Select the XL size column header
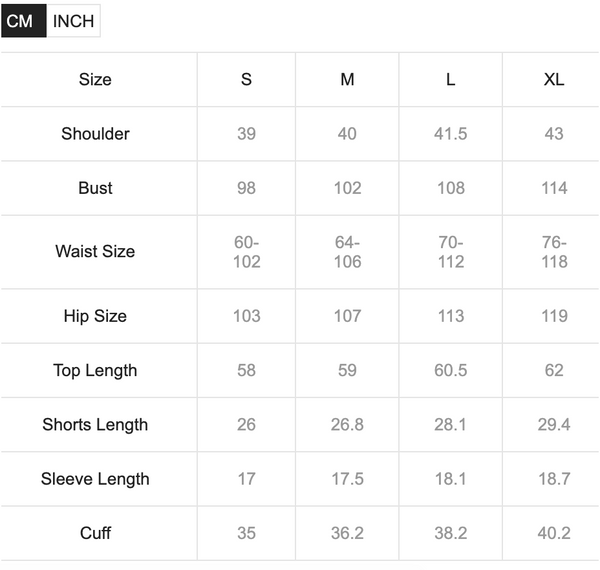Screen dimensions: 600x570 pyautogui.click(x=554, y=80)
